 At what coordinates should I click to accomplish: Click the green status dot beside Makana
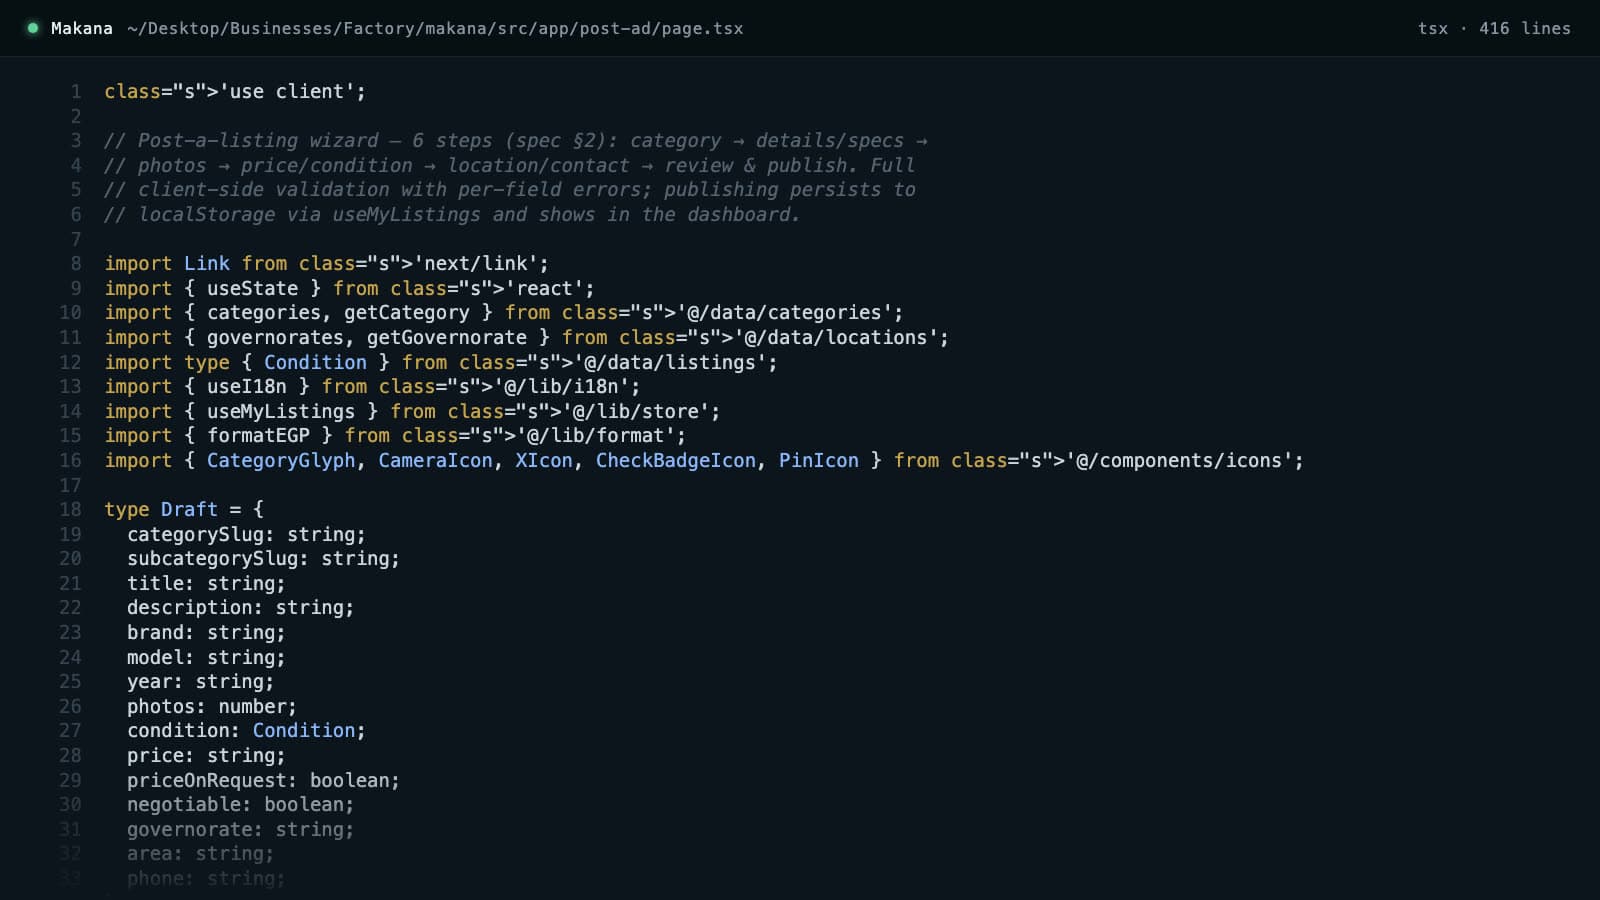pyautogui.click(x=33, y=28)
